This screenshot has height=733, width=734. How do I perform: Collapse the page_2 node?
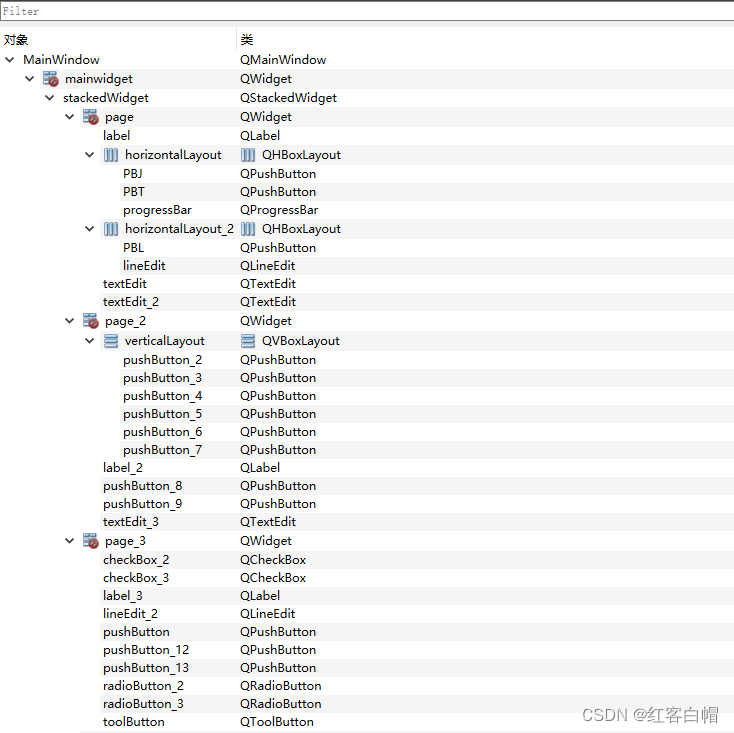[x=70, y=321]
